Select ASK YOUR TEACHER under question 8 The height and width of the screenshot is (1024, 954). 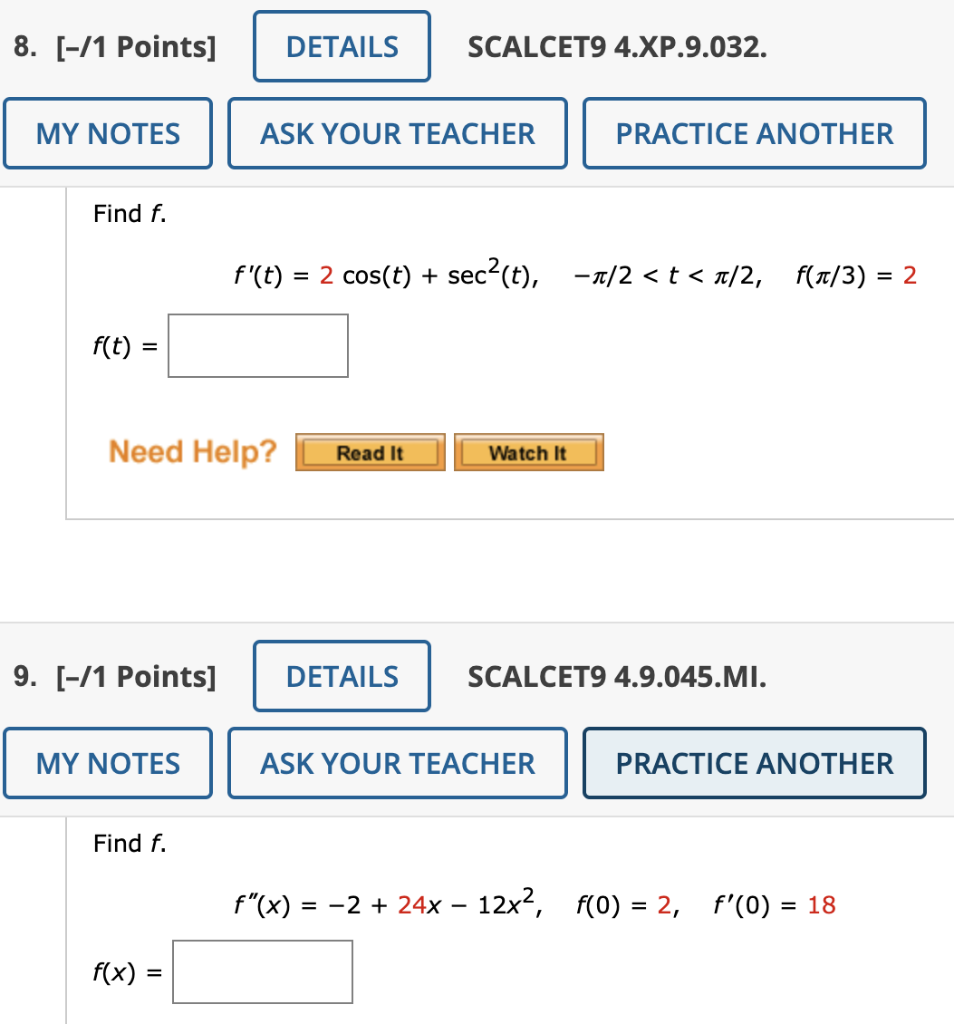pos(396,133)
